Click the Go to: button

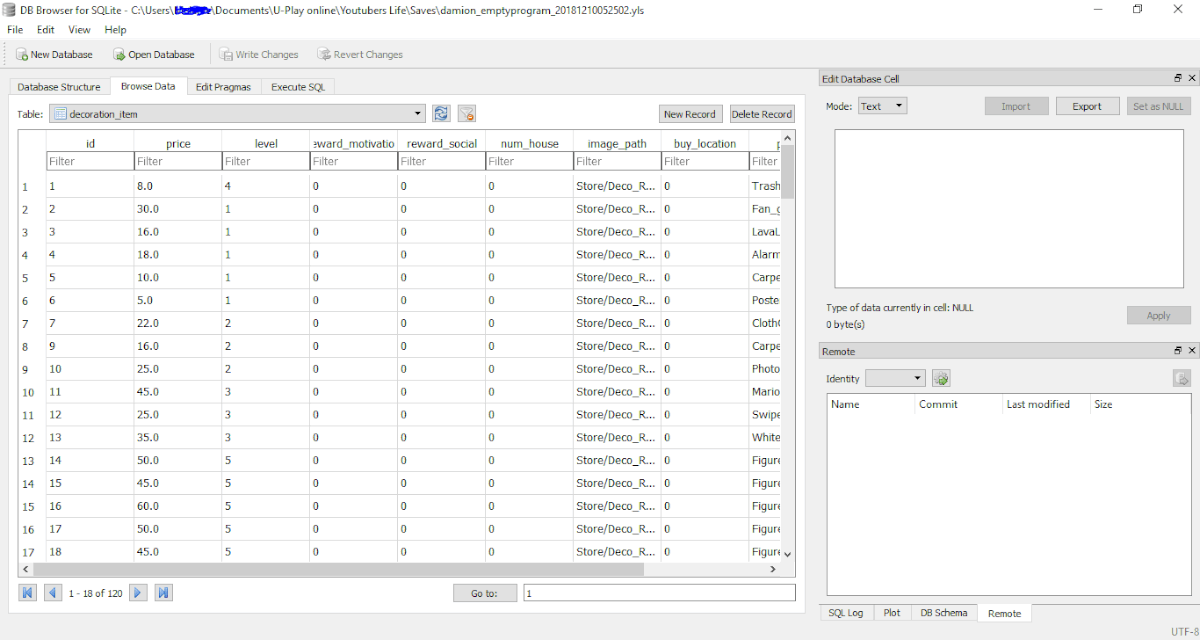484,593
